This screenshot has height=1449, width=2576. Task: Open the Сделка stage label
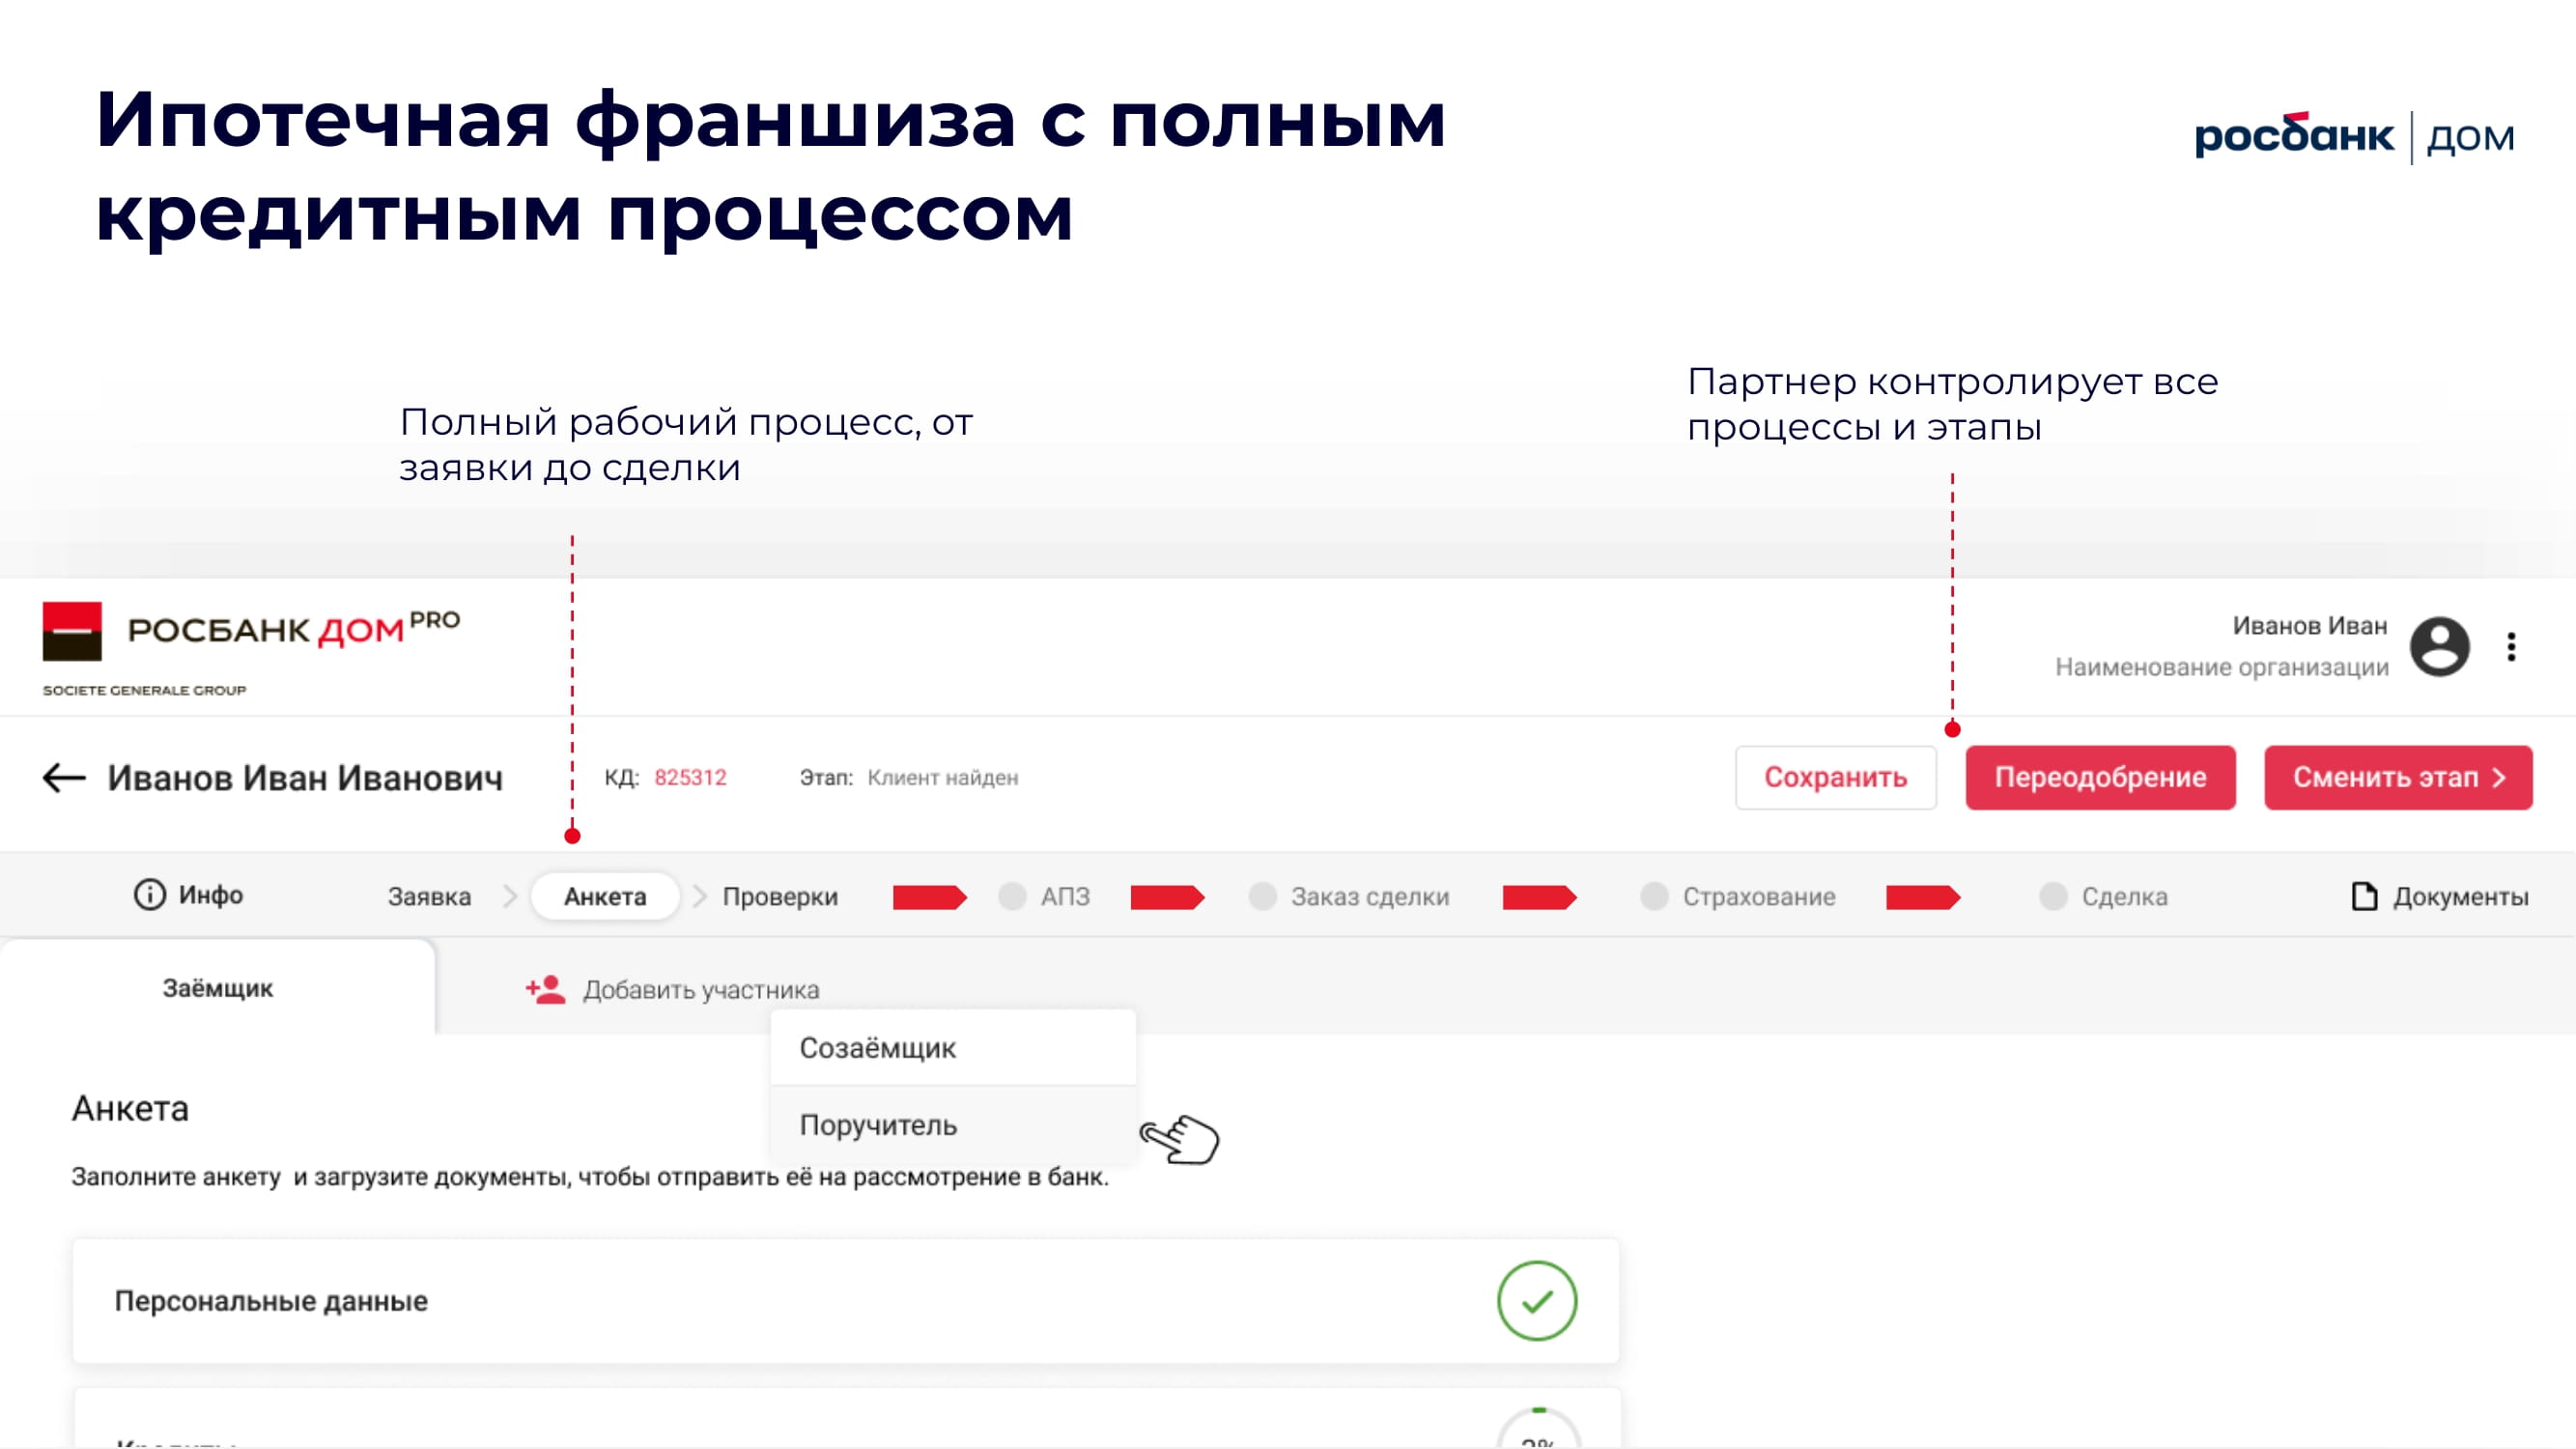click(x=2124, y=896)
